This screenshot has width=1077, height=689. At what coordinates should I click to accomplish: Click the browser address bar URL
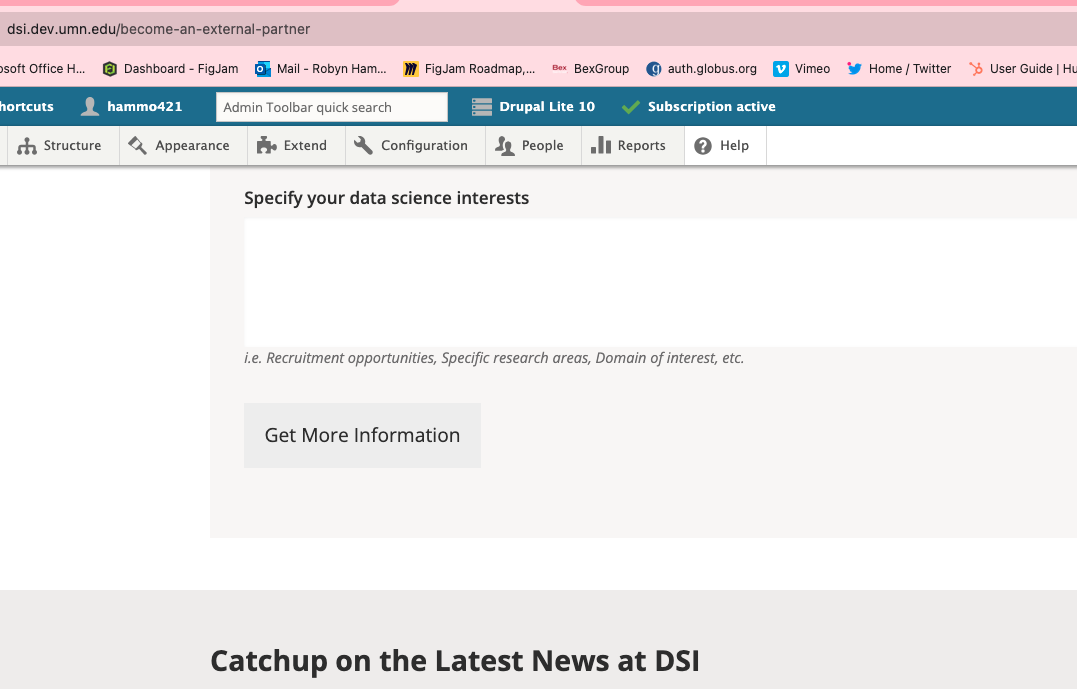(x=160, y=29)
